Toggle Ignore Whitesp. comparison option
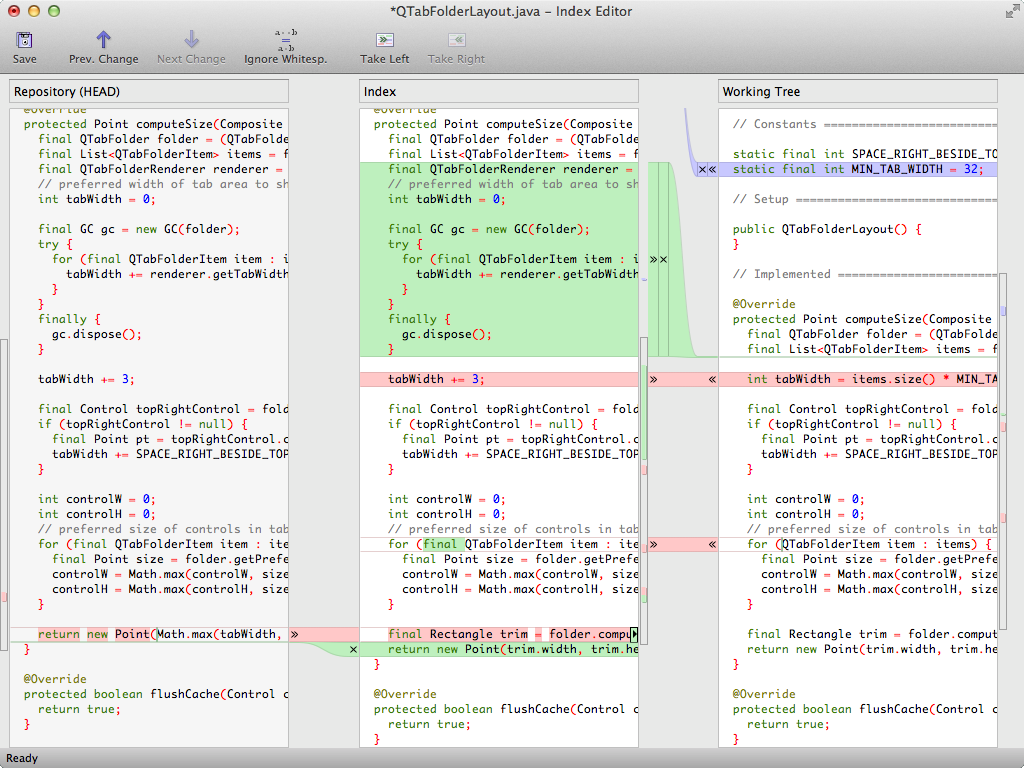1024x768 pixels. click(285, 48)
